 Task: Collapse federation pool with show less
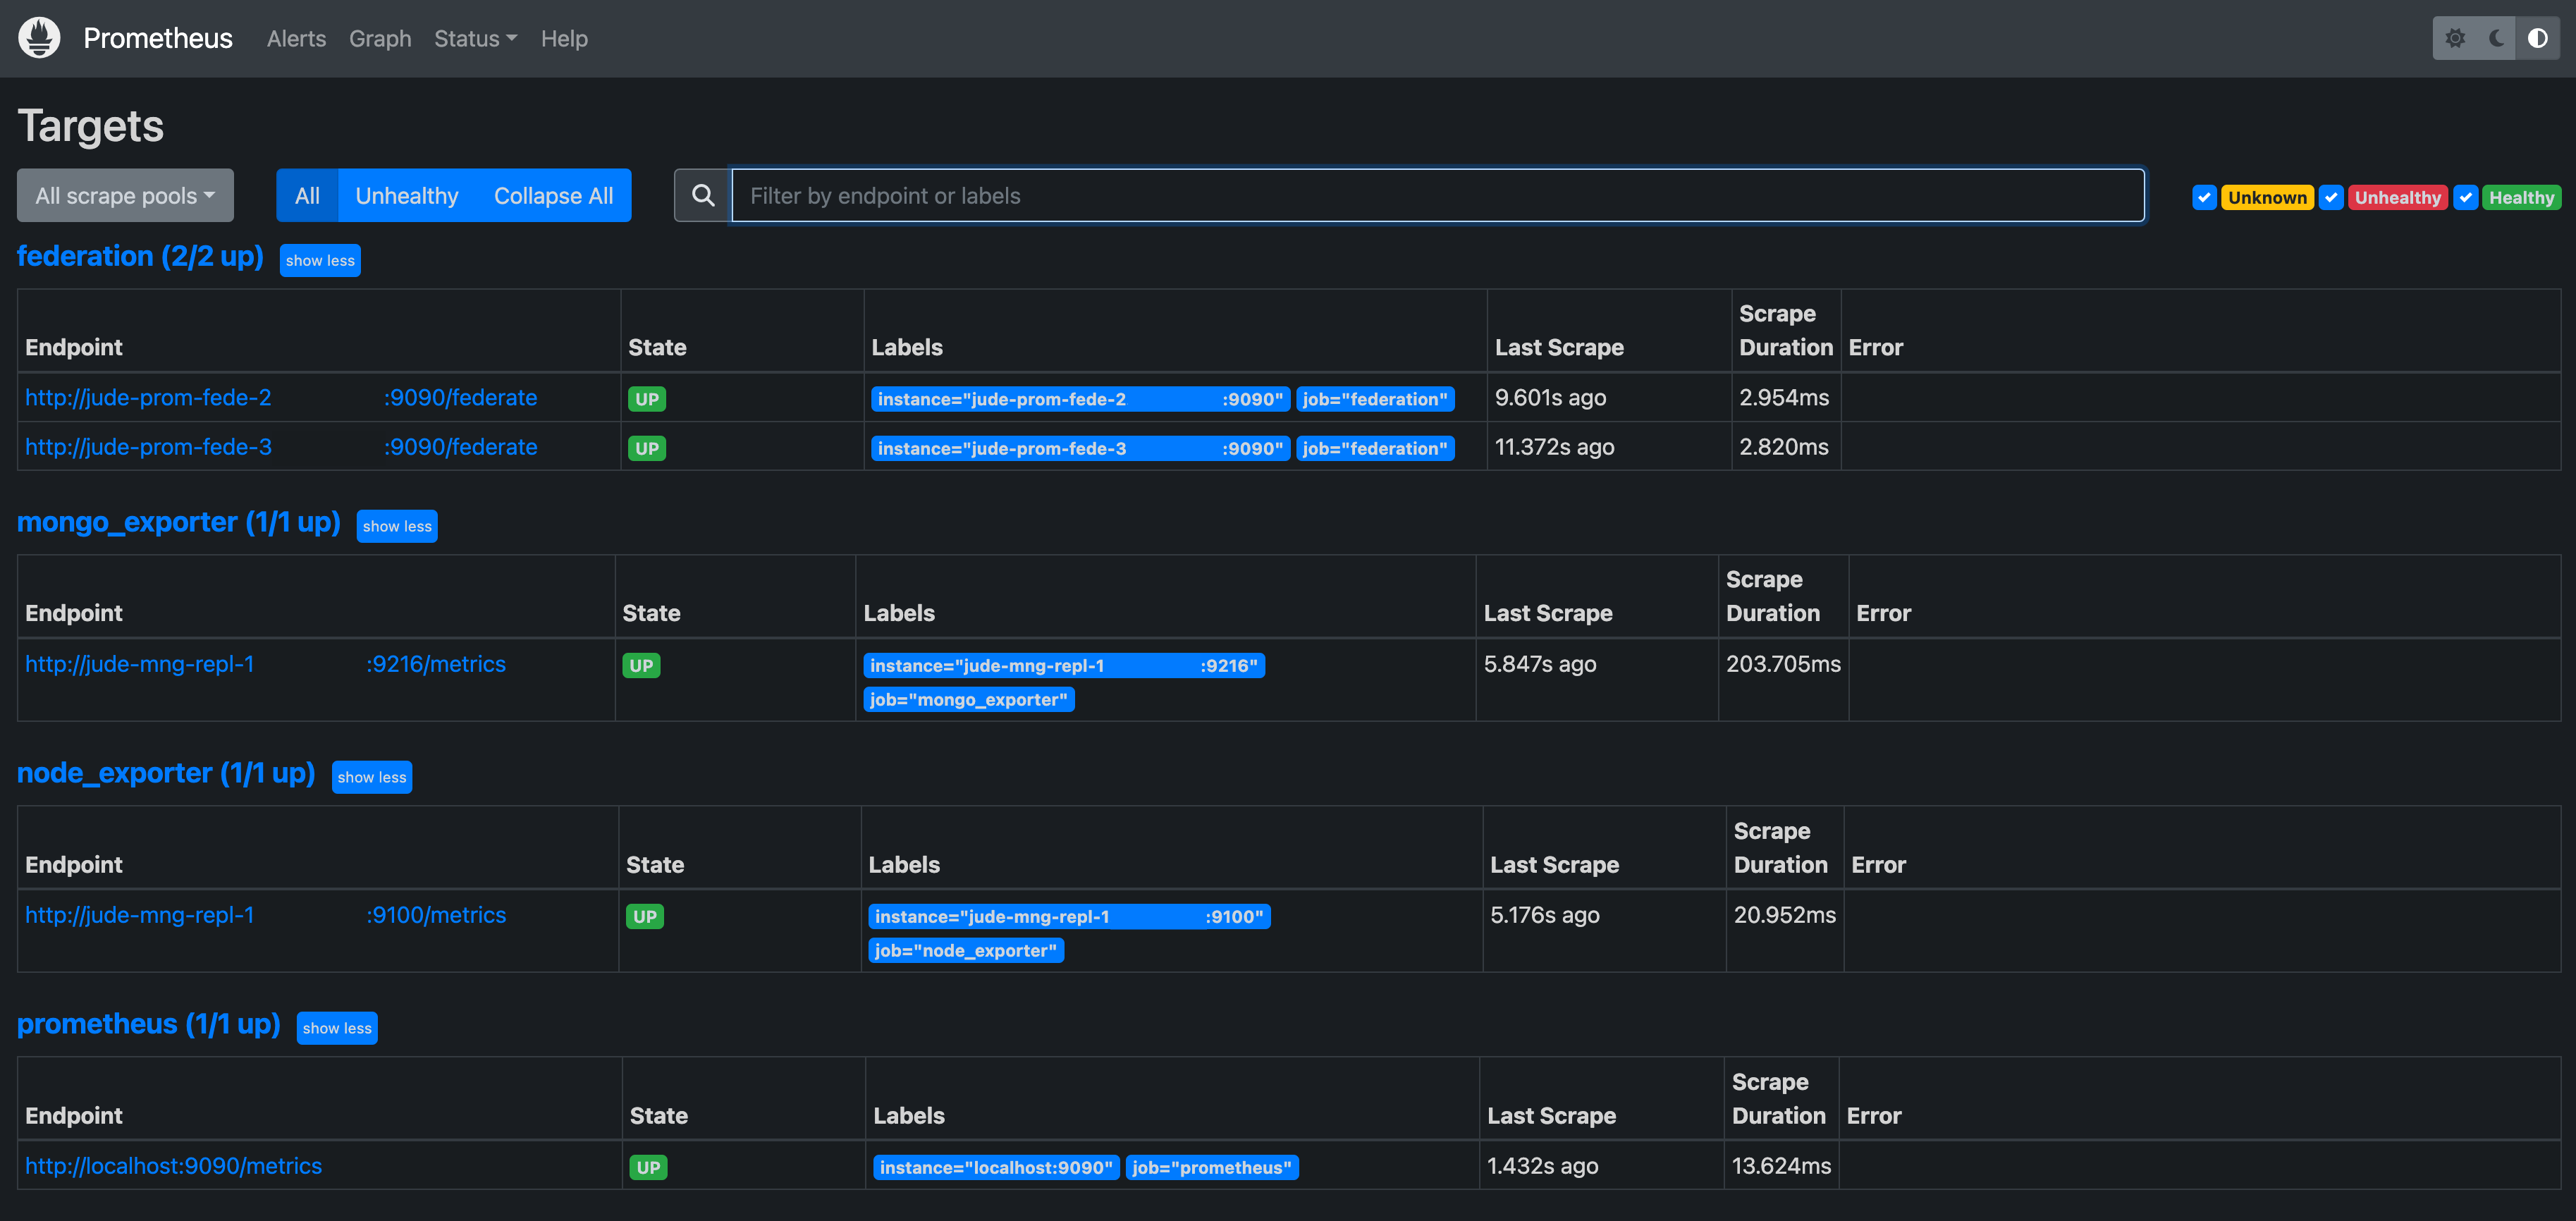point(320,260)
